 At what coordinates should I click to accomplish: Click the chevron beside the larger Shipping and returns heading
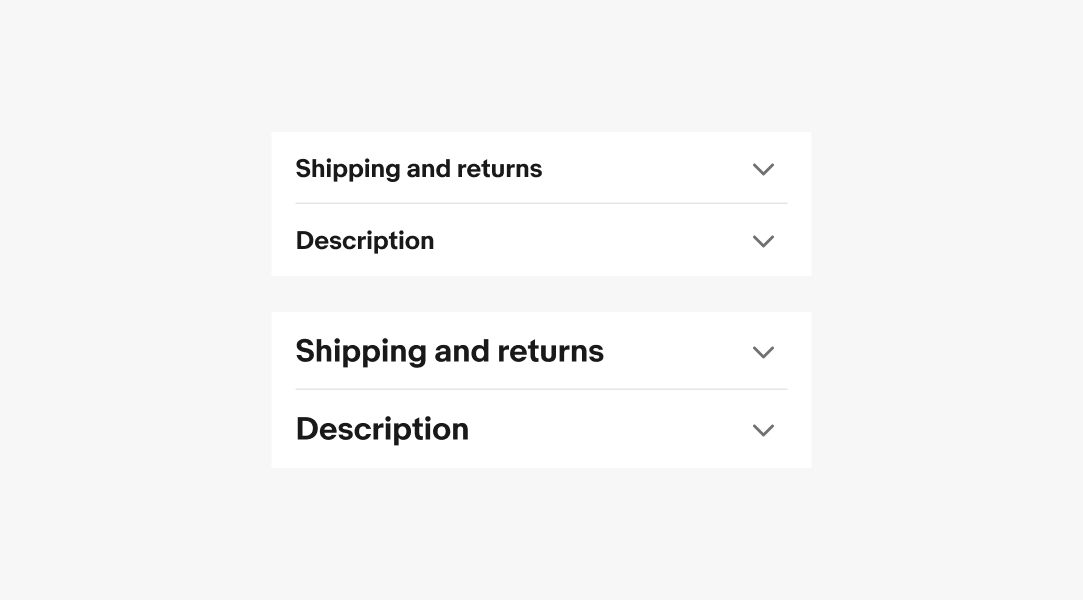click(x=763, y=352)
